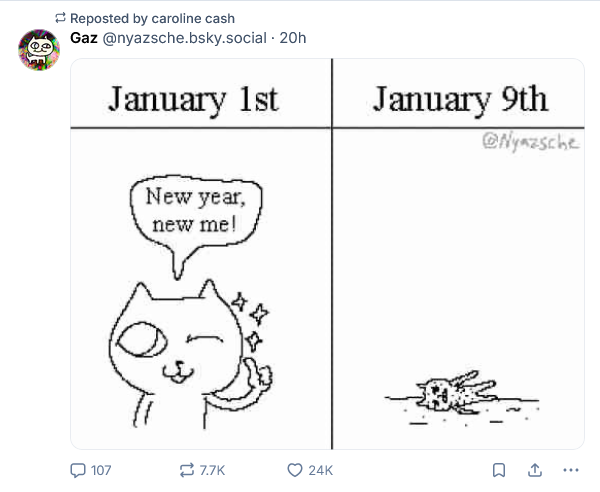Click the small repost icon beside 'Reposted by'
600x492 pixels.
[61, 18]
